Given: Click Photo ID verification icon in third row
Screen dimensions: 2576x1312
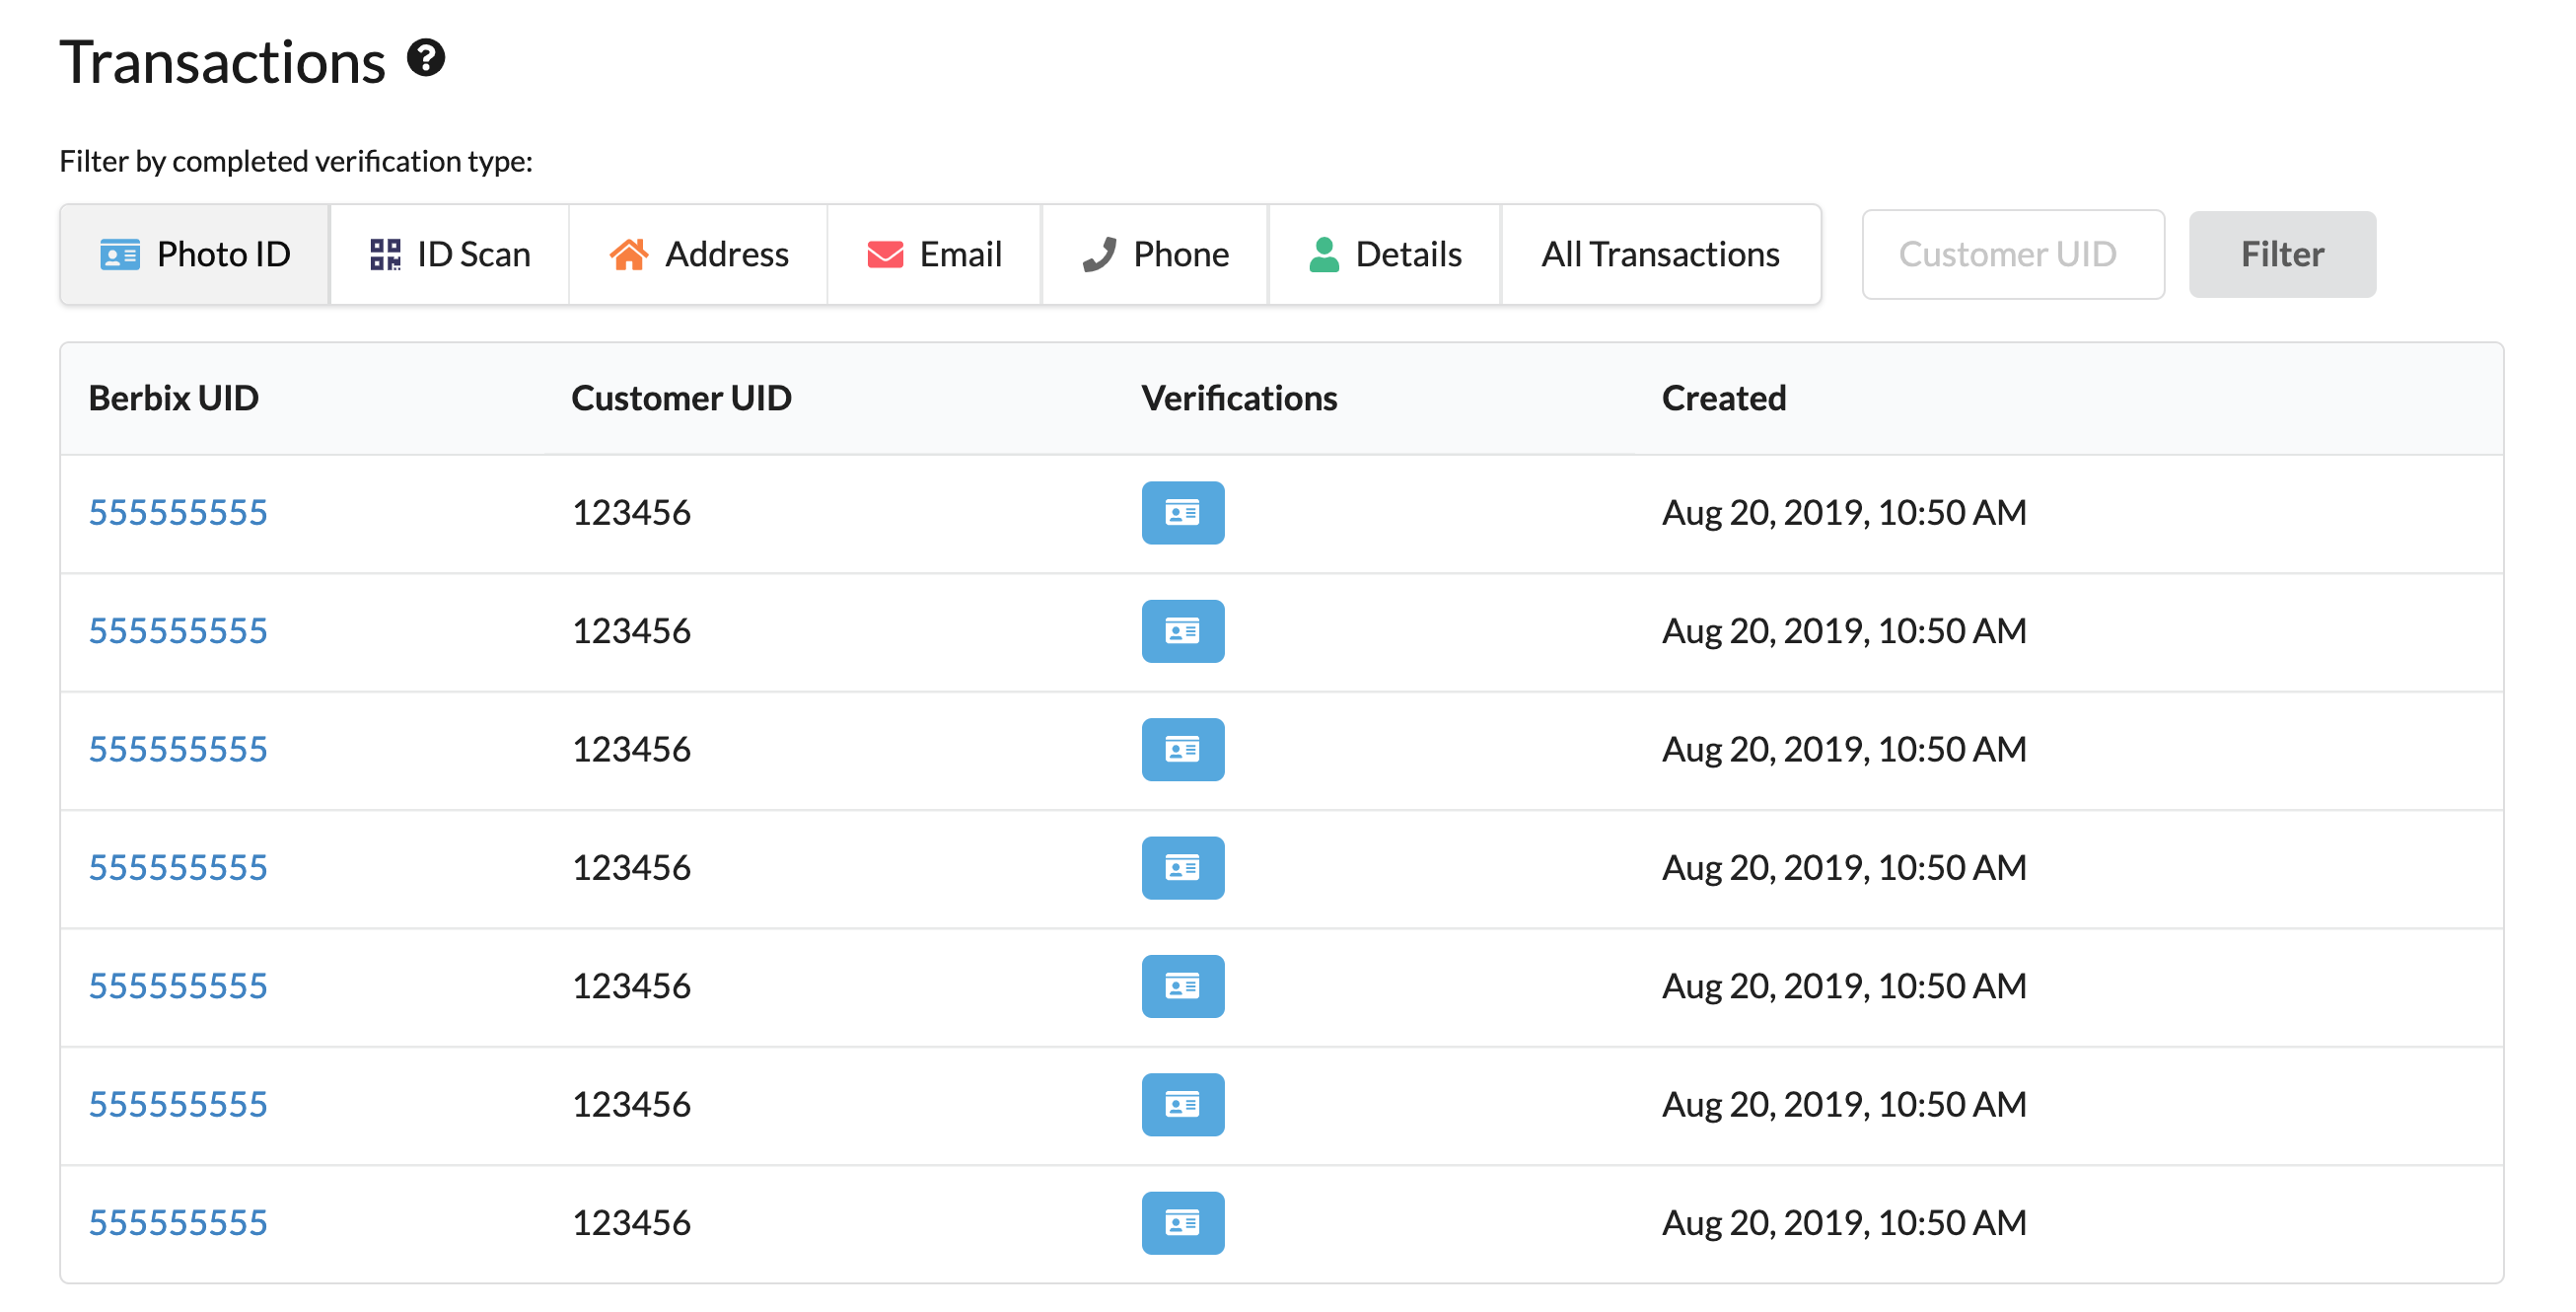Looking at the screenshot, I should click(1182, 749).
